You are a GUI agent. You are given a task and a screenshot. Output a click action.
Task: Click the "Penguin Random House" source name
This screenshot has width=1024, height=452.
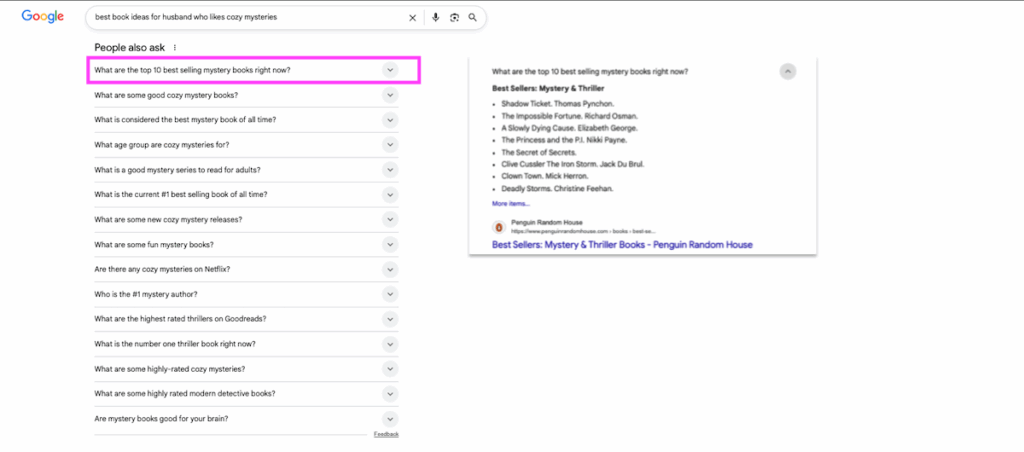[x=547, y=223]
